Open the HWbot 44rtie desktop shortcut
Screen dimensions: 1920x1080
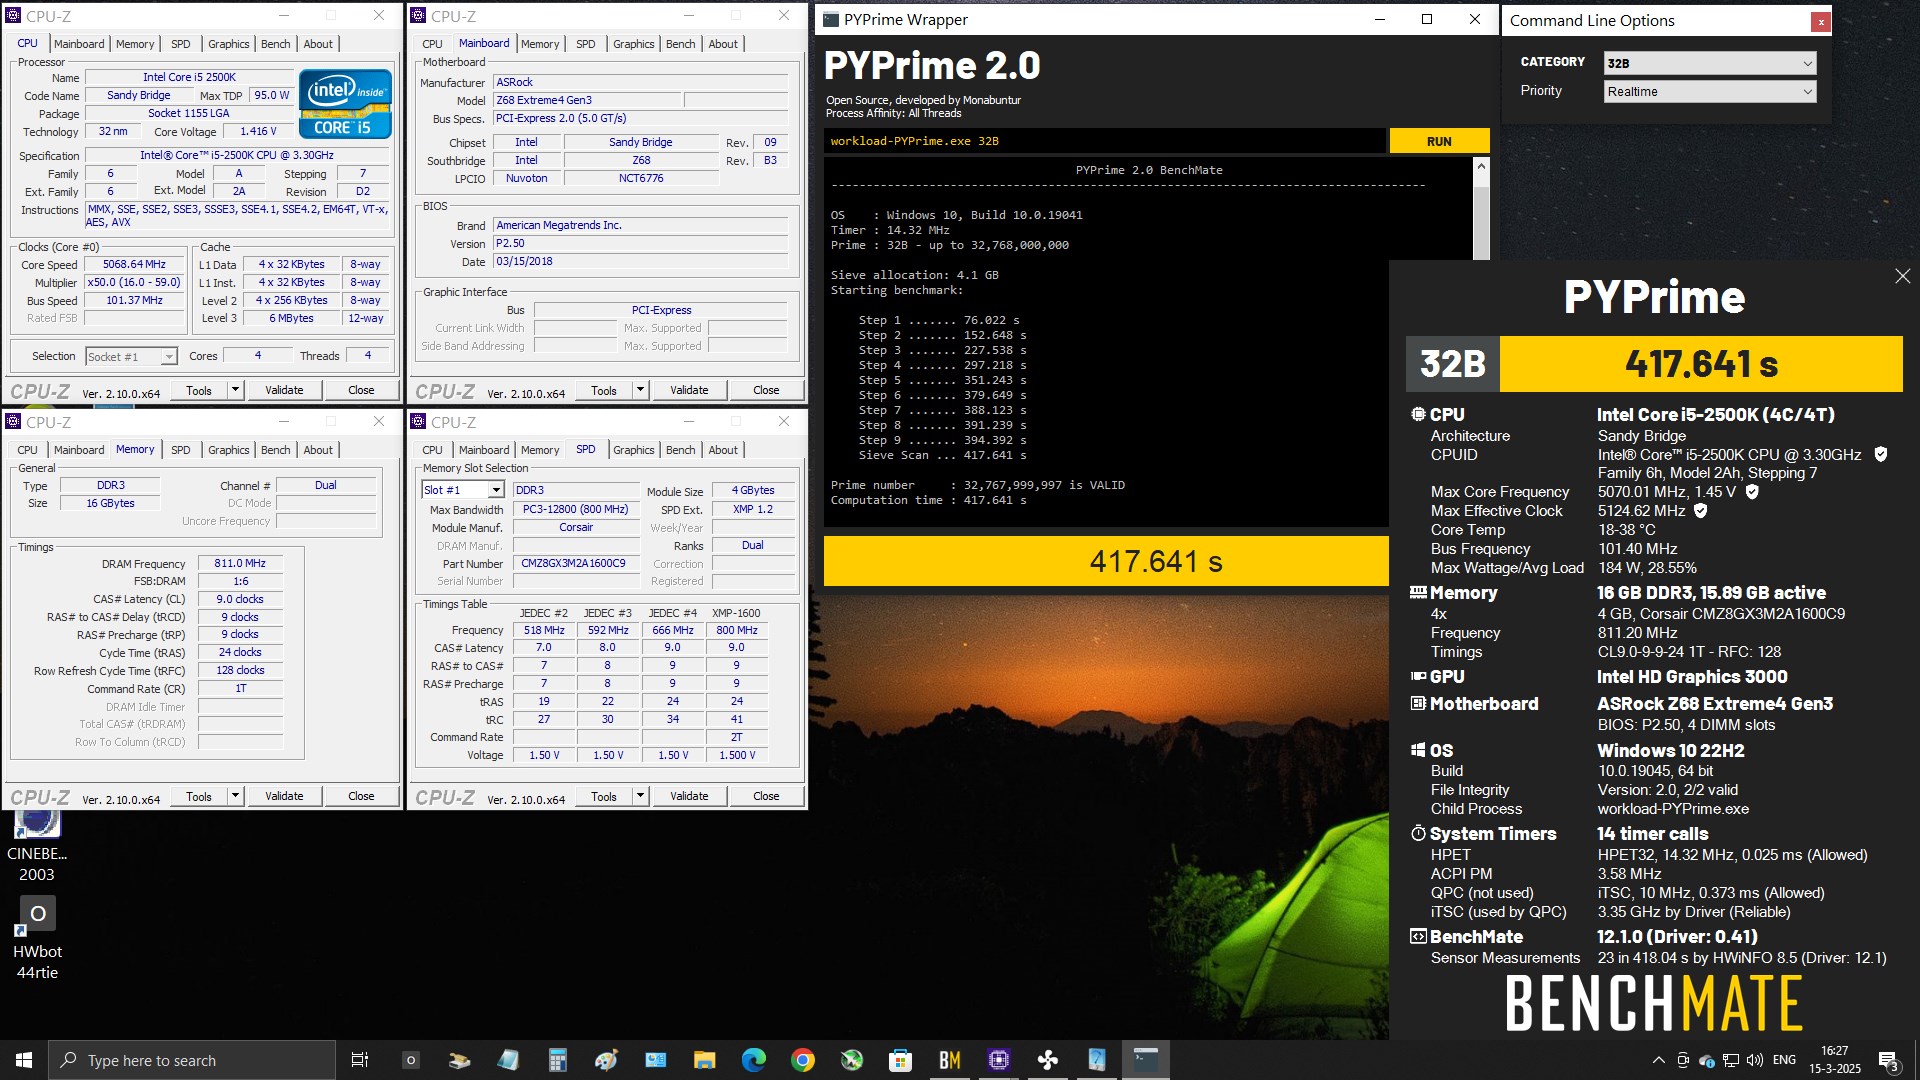37,938
